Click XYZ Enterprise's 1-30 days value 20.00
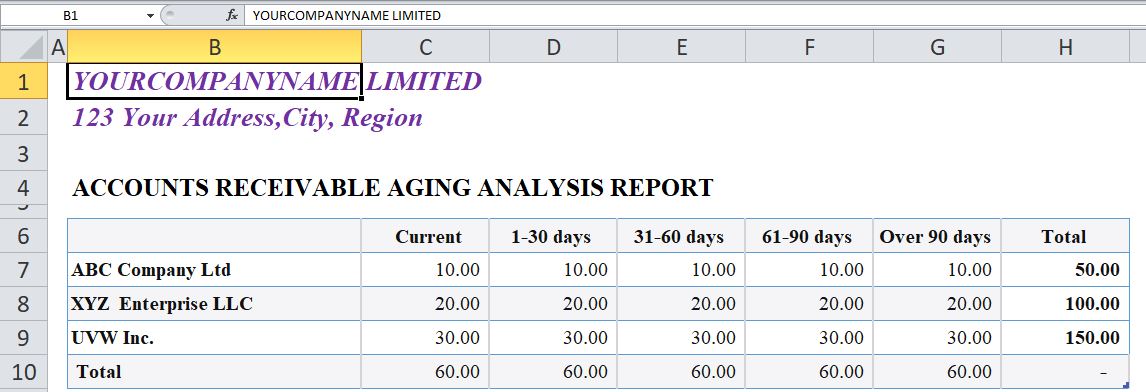This screenshot has width=1146, height=392. 553,304
